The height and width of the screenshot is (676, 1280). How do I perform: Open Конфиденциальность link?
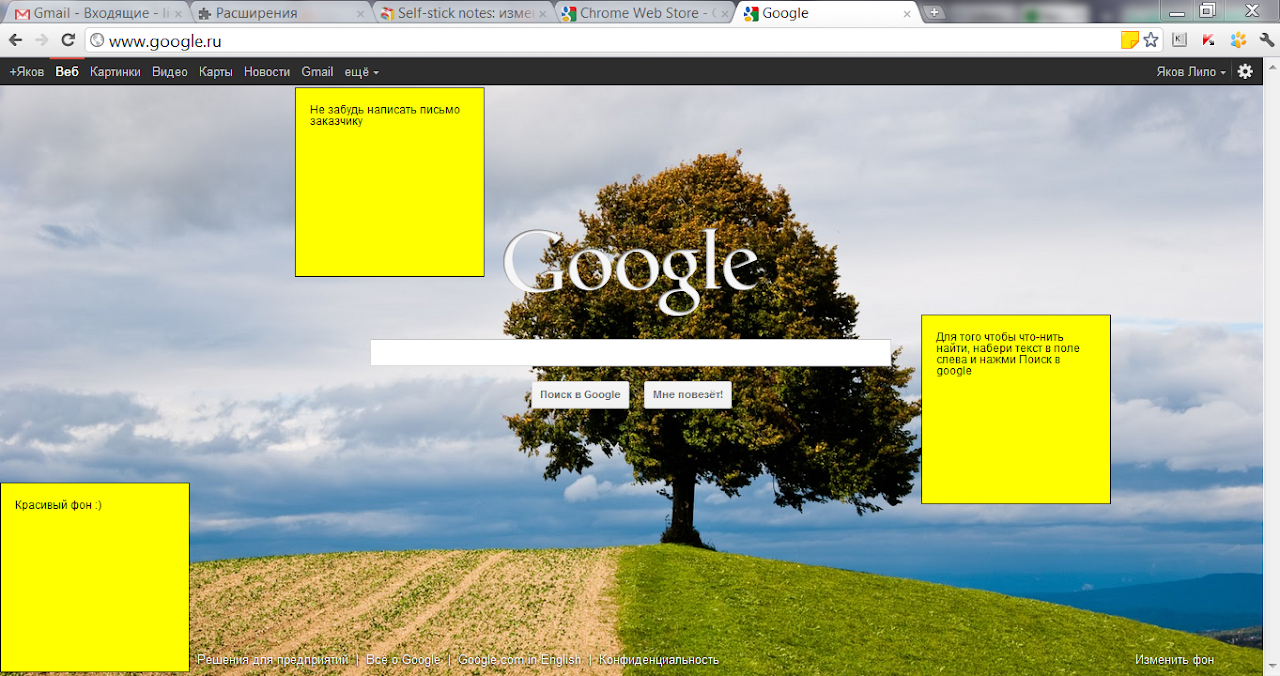[659, 660]
